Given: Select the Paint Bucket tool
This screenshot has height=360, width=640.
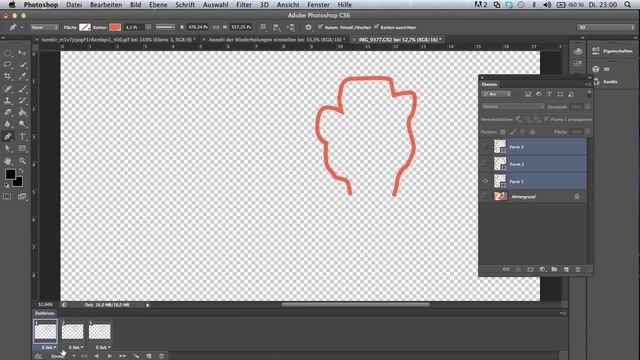Looking at the screenshot, I should (x=22, y=112).
